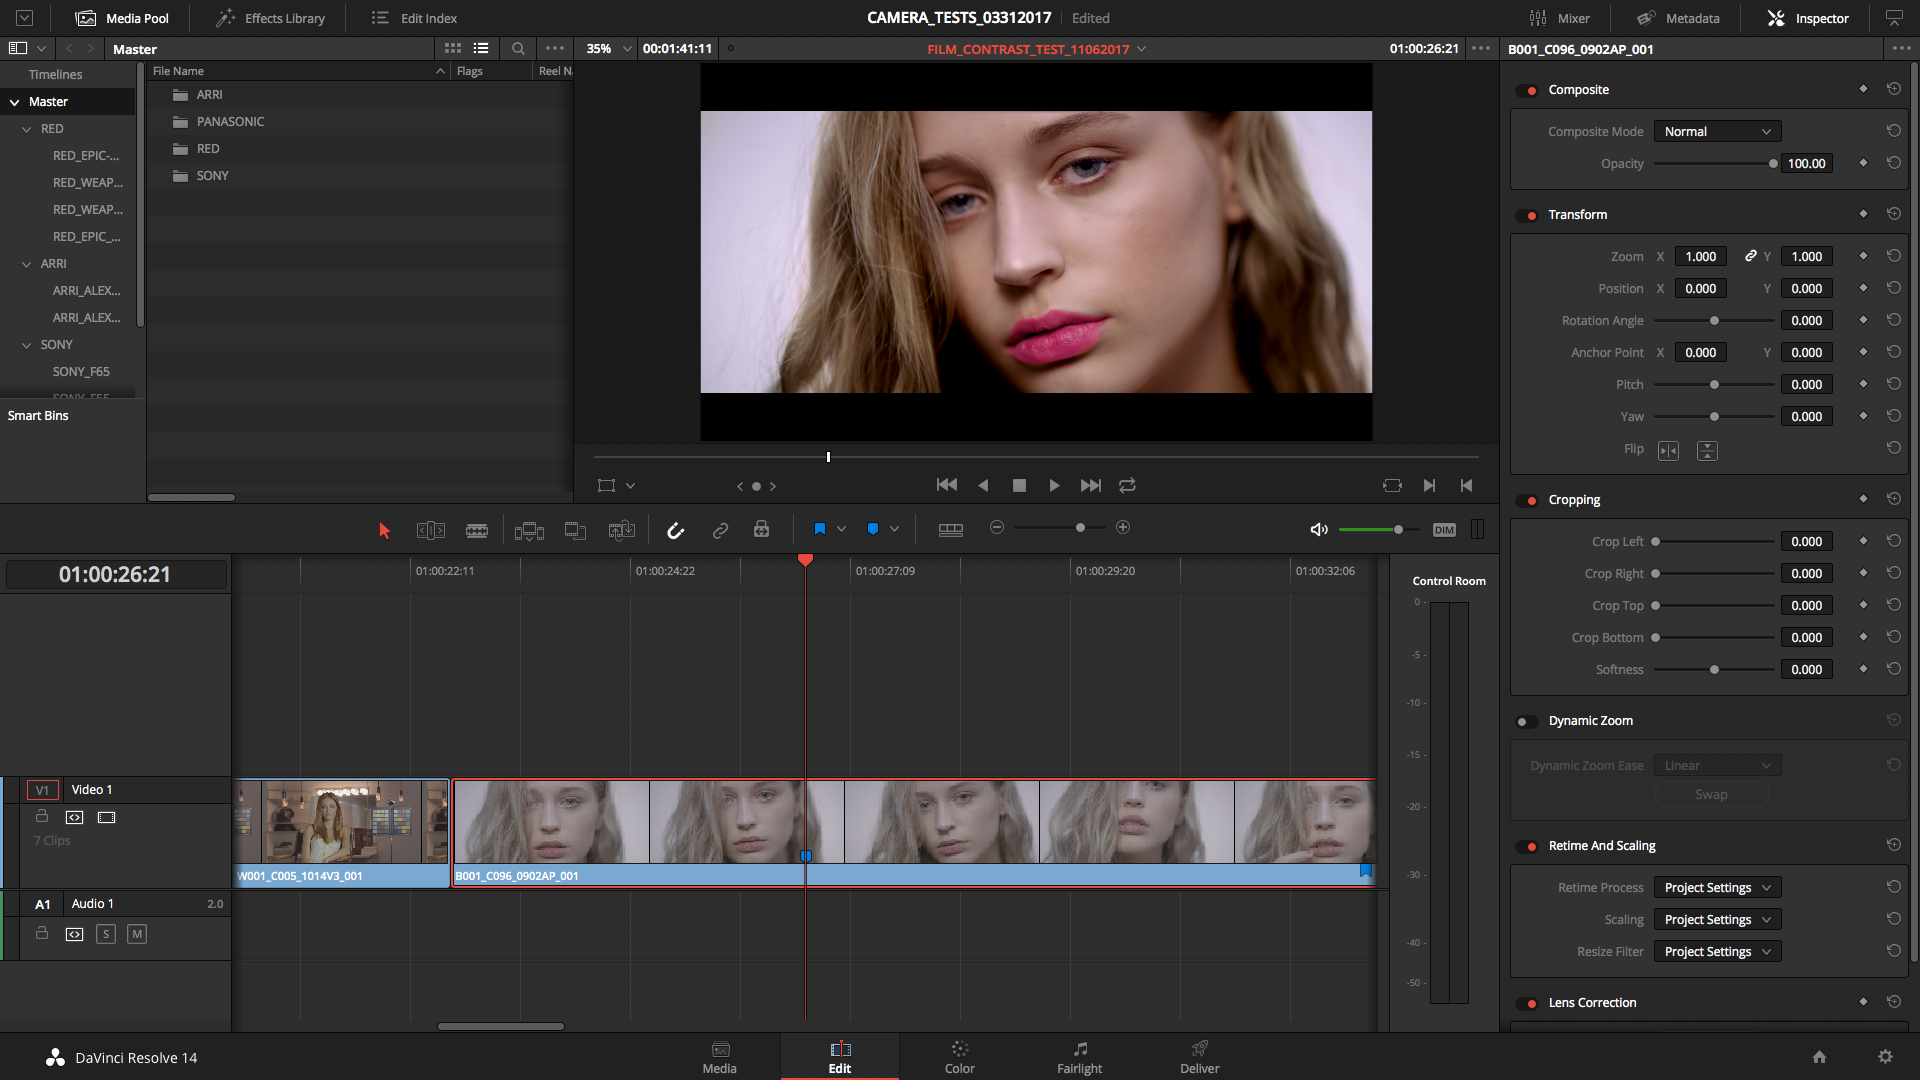
Task: Switch media pool to list view
Action: pos(481,48)
